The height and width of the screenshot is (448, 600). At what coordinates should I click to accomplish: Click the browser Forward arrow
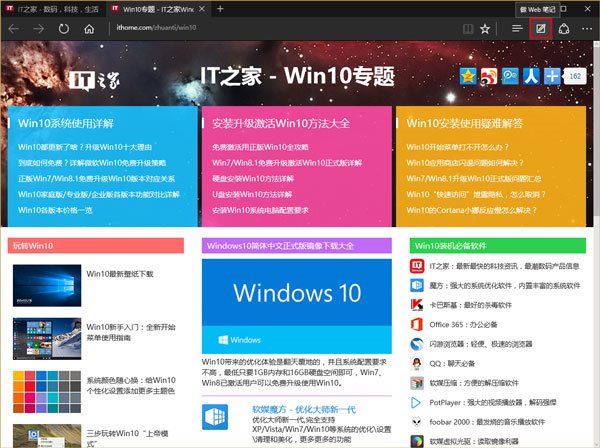click(x=38, y=29)
